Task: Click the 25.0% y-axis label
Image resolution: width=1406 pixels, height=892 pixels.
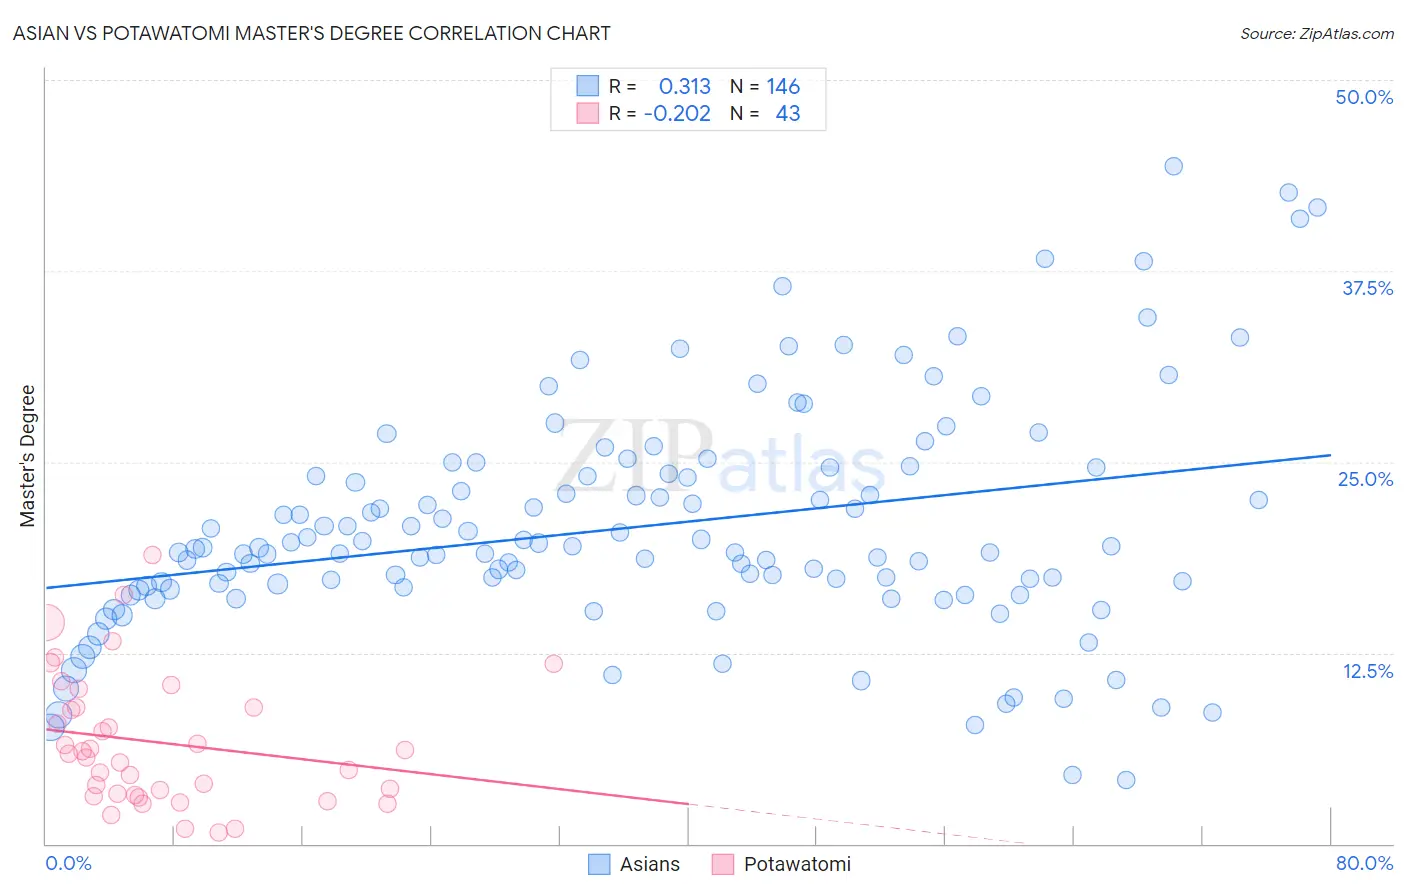Action: [1365, 479]
